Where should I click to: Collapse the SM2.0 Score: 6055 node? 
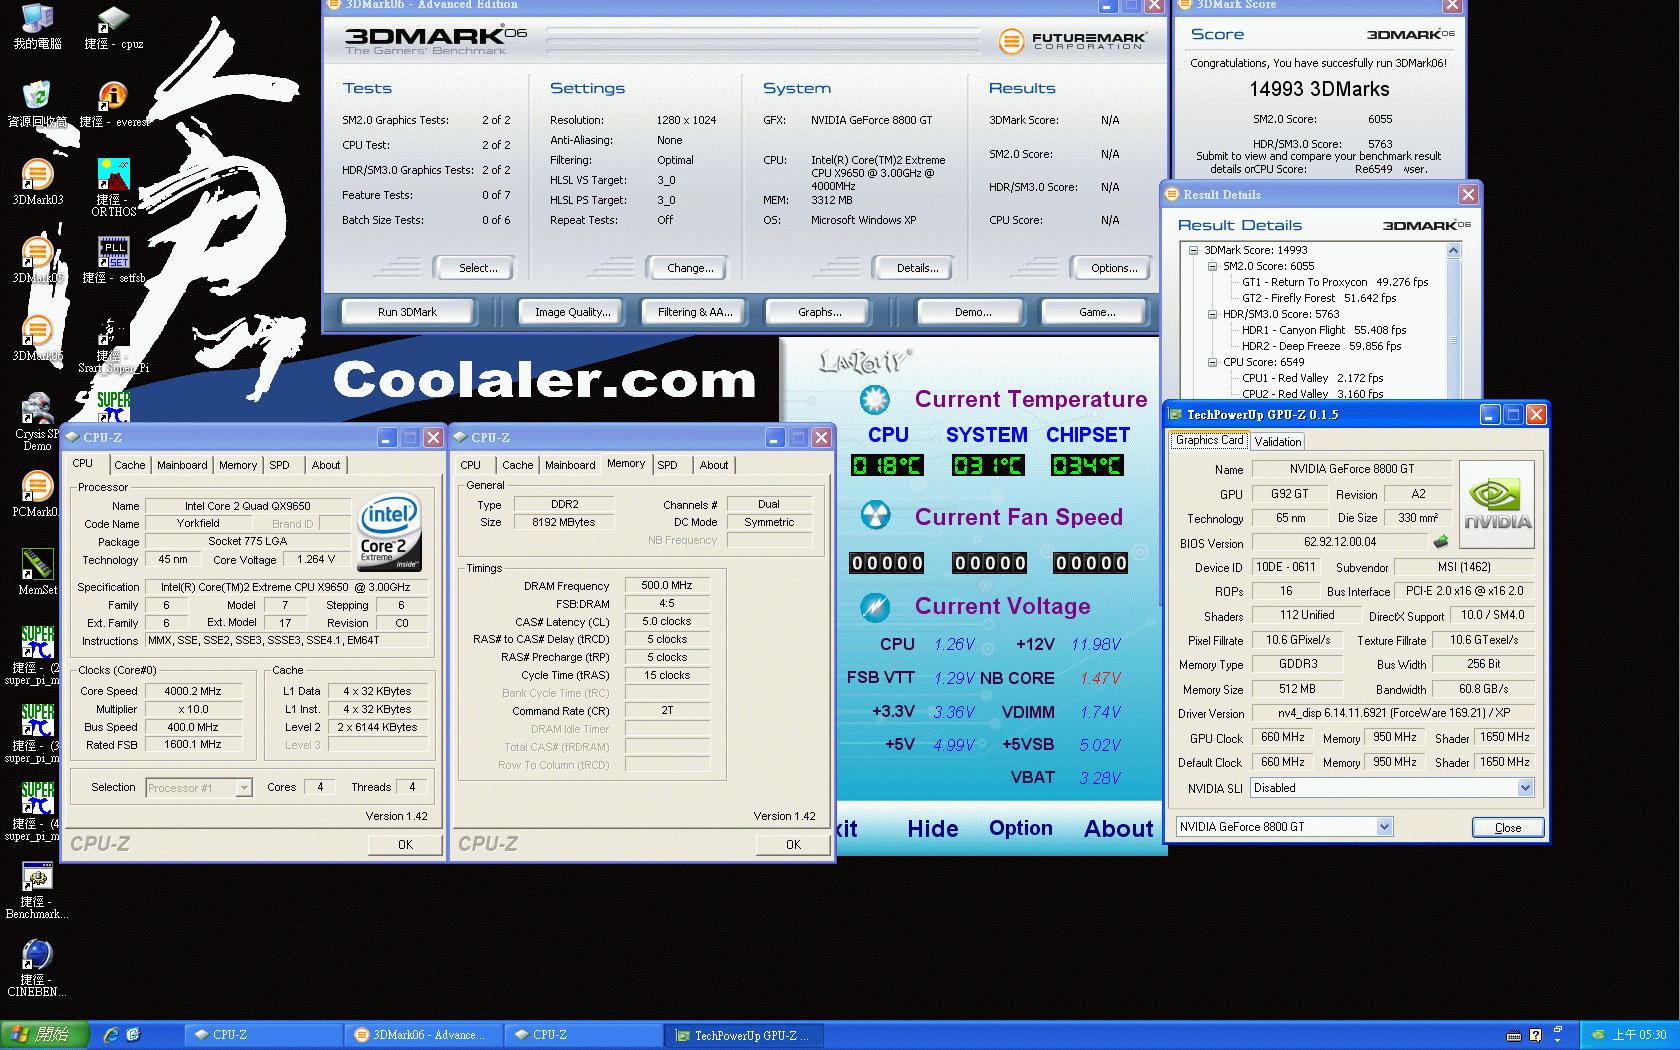coord(1212,267)
